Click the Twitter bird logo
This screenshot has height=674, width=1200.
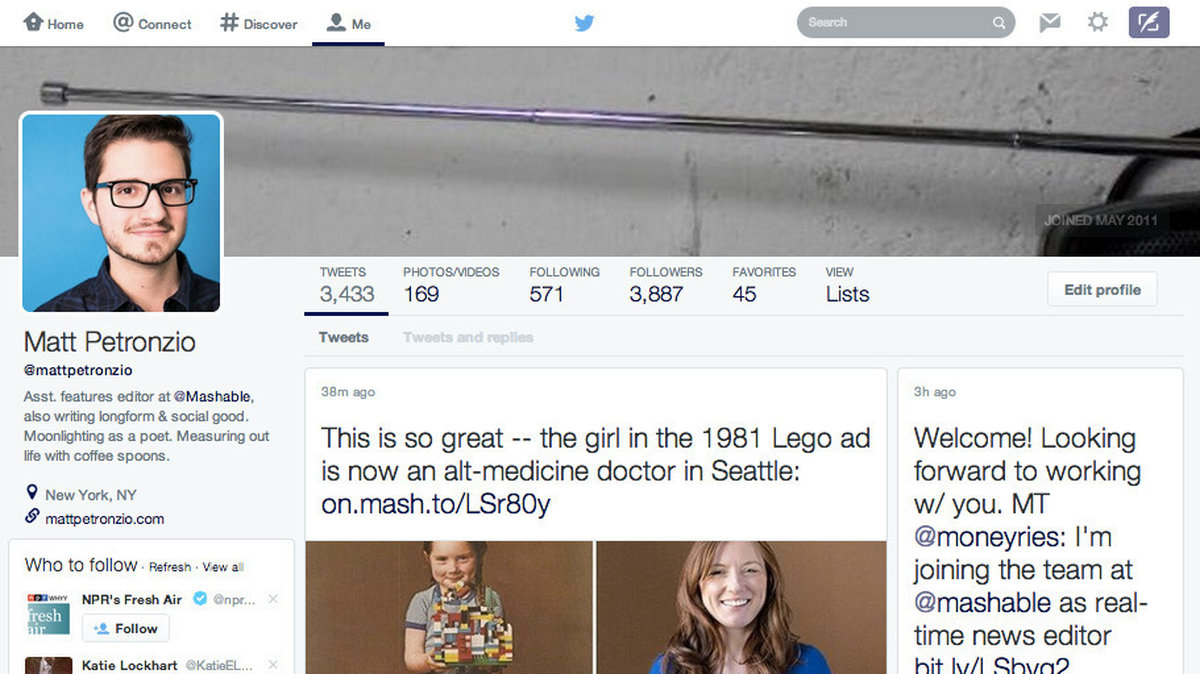585,22
